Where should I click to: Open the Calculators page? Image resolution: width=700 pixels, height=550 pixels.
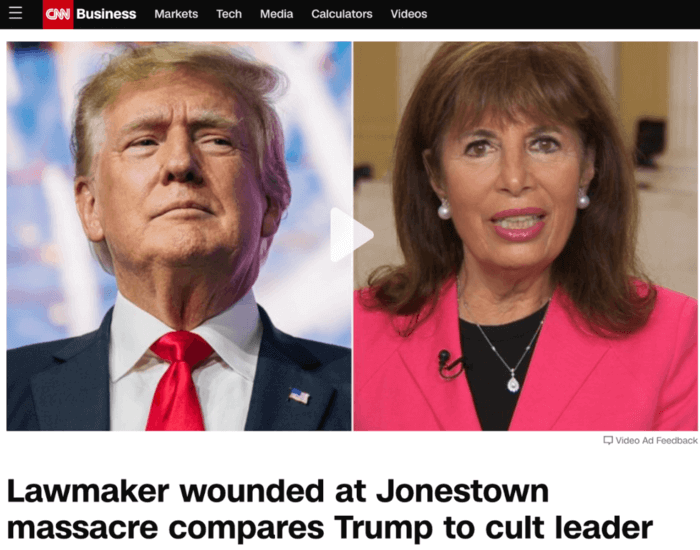tap(342, 14)
